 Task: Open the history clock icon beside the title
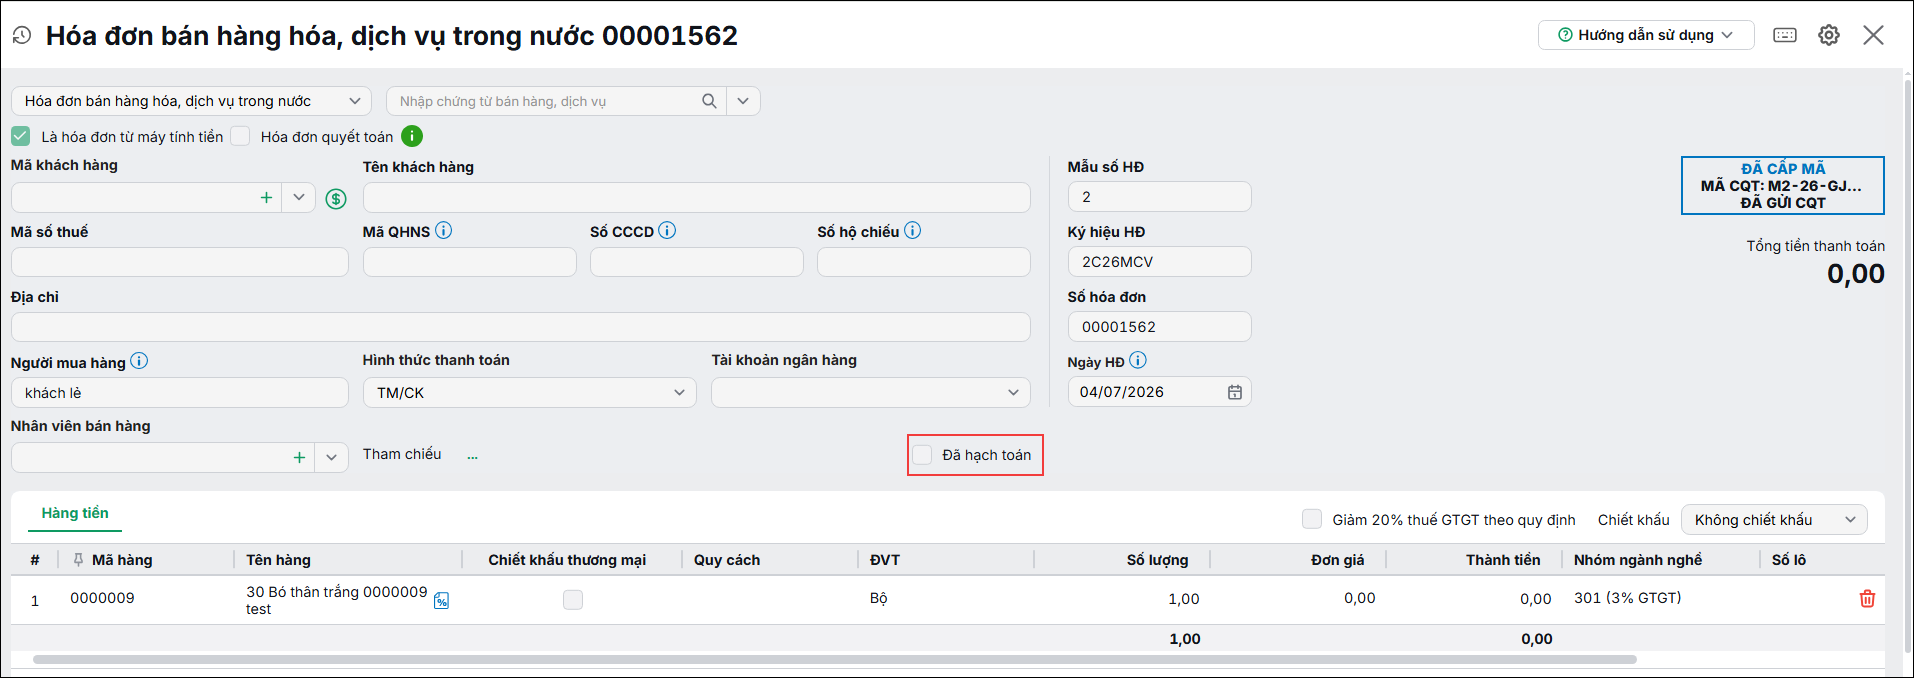22,36
